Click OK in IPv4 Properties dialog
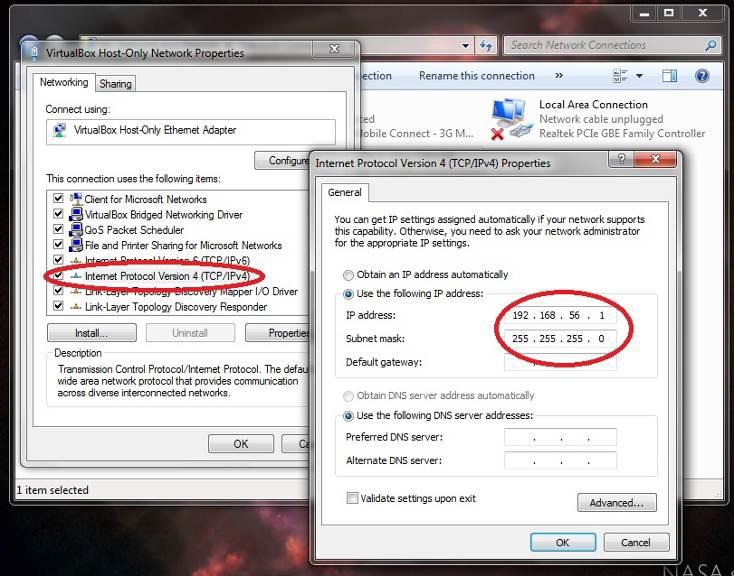 [x=563, y=542]
